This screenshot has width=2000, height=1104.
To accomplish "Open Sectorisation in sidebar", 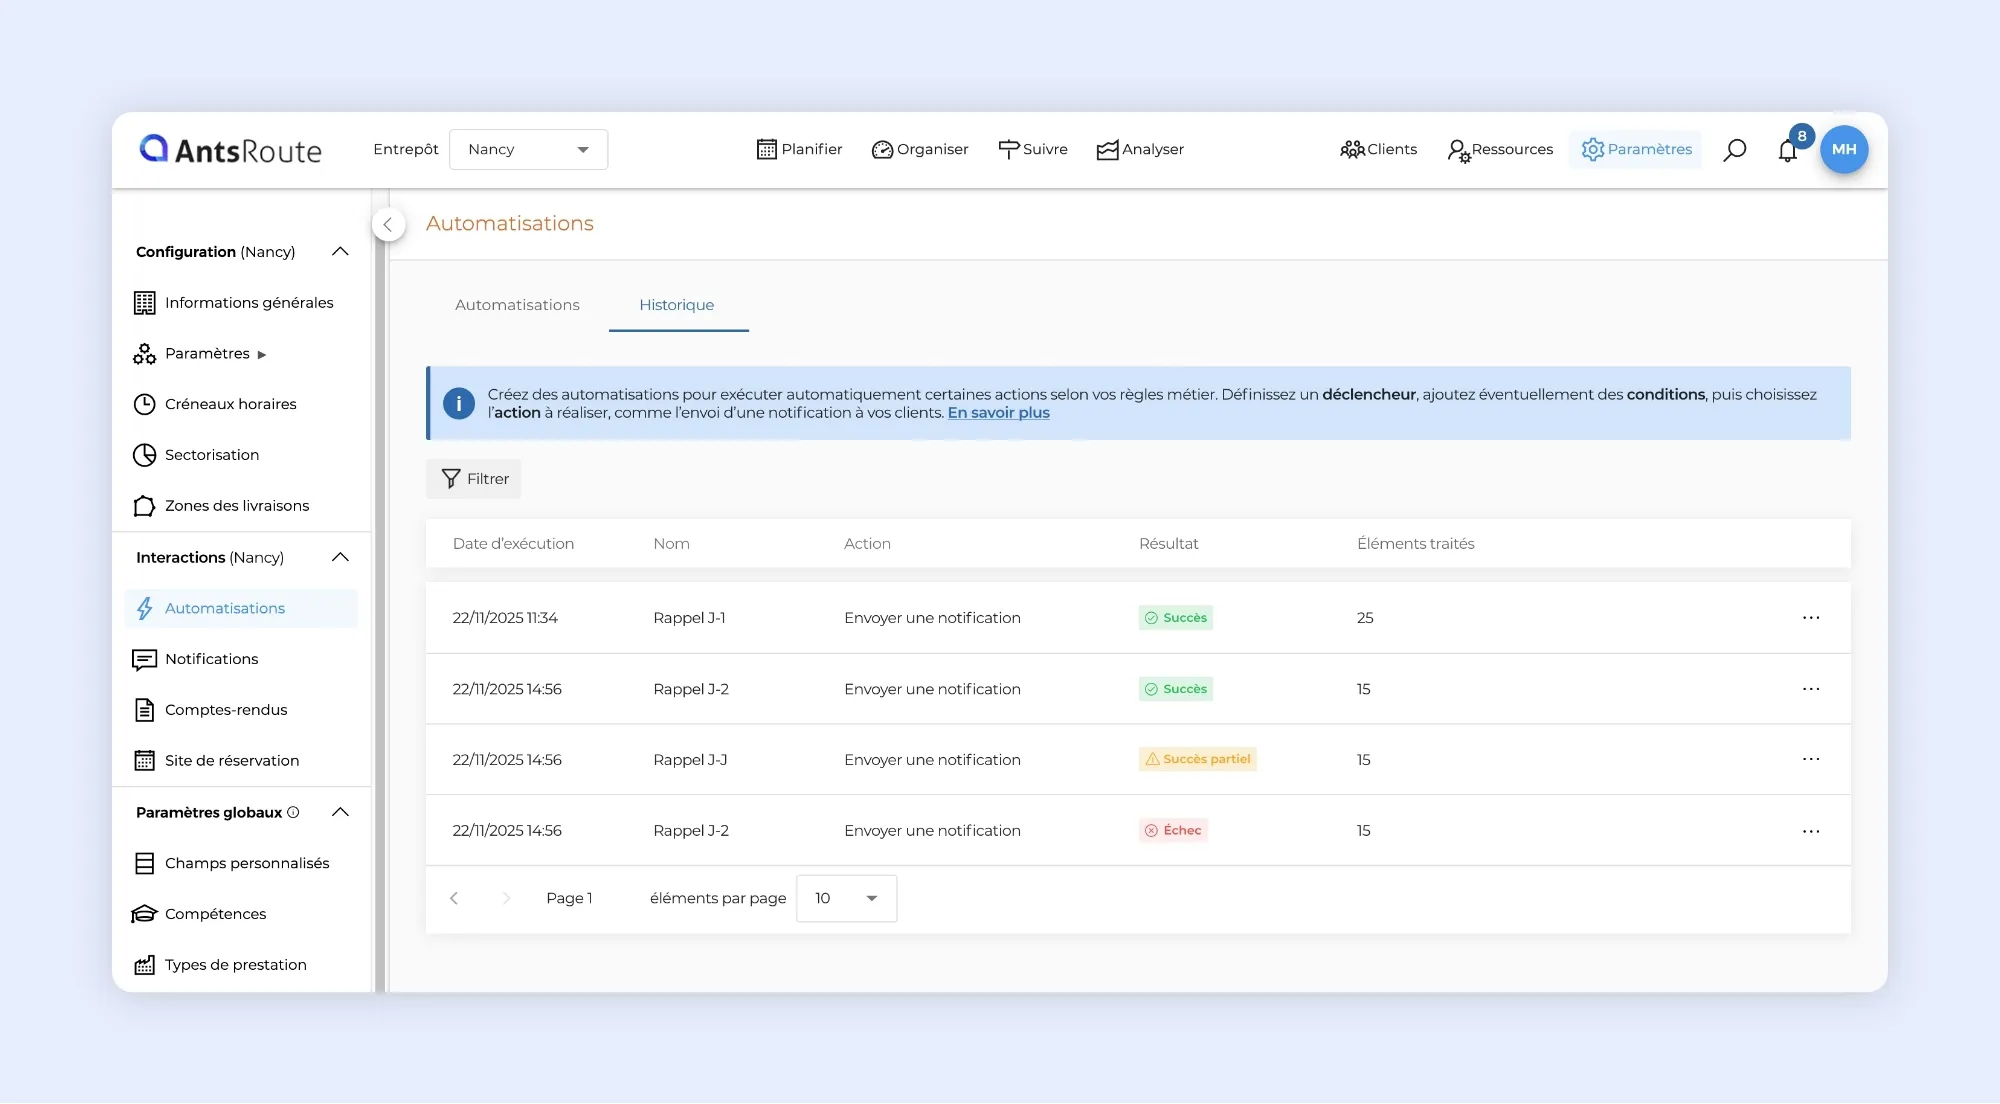I will (196, 455).
